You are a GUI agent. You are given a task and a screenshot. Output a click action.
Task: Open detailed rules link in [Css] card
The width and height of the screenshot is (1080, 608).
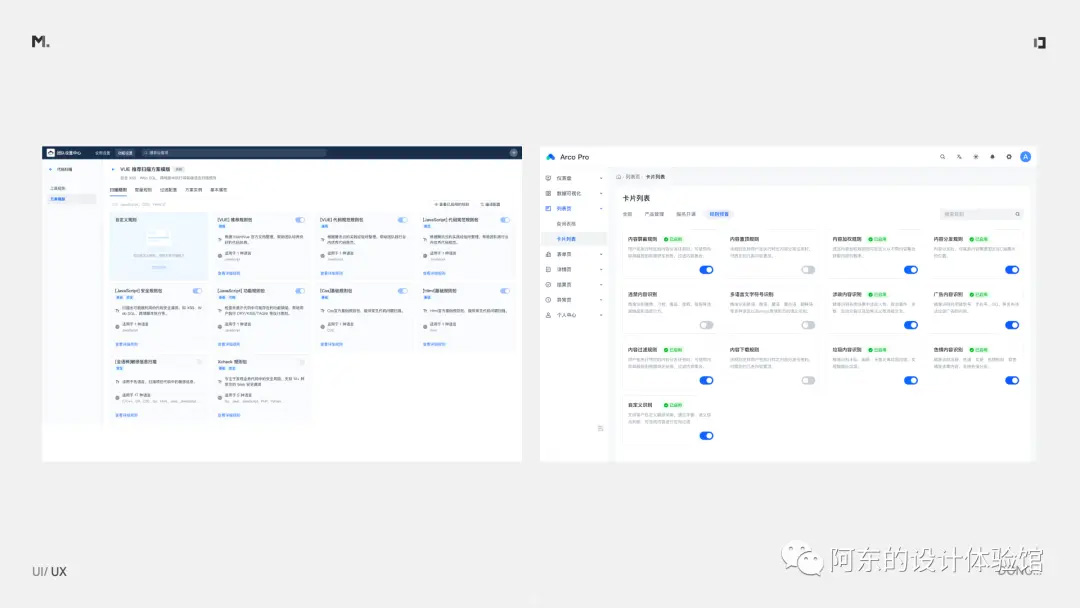point(331,344)
